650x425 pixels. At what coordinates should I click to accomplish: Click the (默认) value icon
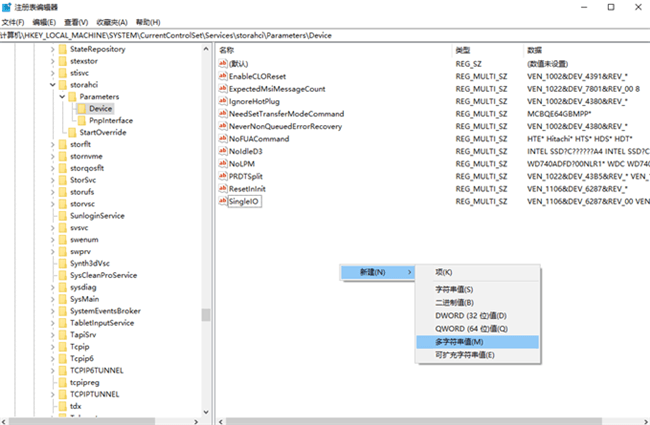click(x=223, y=63)
